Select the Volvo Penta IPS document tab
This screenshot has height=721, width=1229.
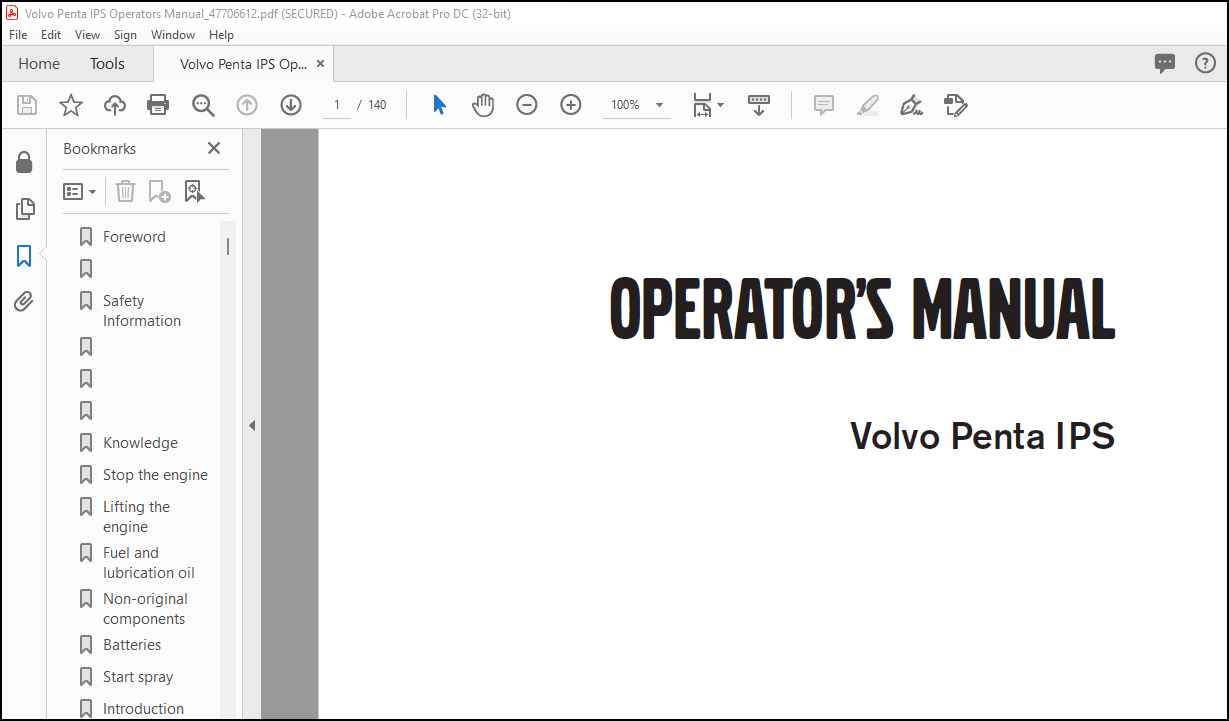click(243, 63)
